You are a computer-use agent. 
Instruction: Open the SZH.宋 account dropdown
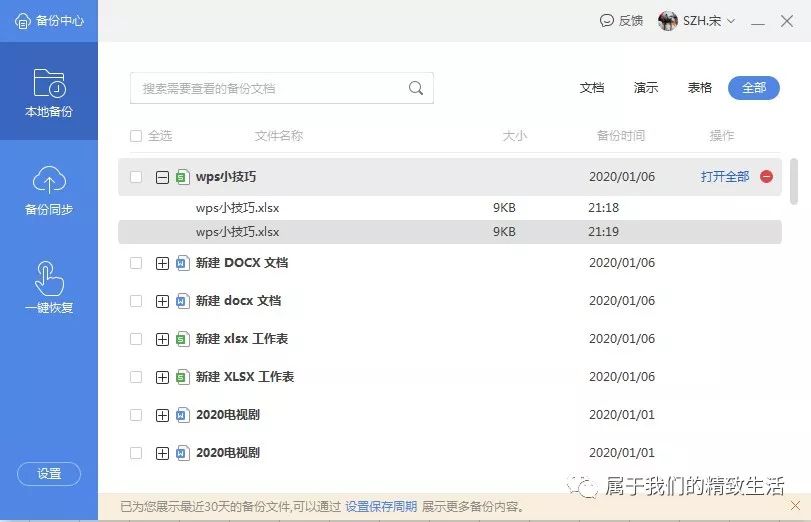click(x=709, y=21)
